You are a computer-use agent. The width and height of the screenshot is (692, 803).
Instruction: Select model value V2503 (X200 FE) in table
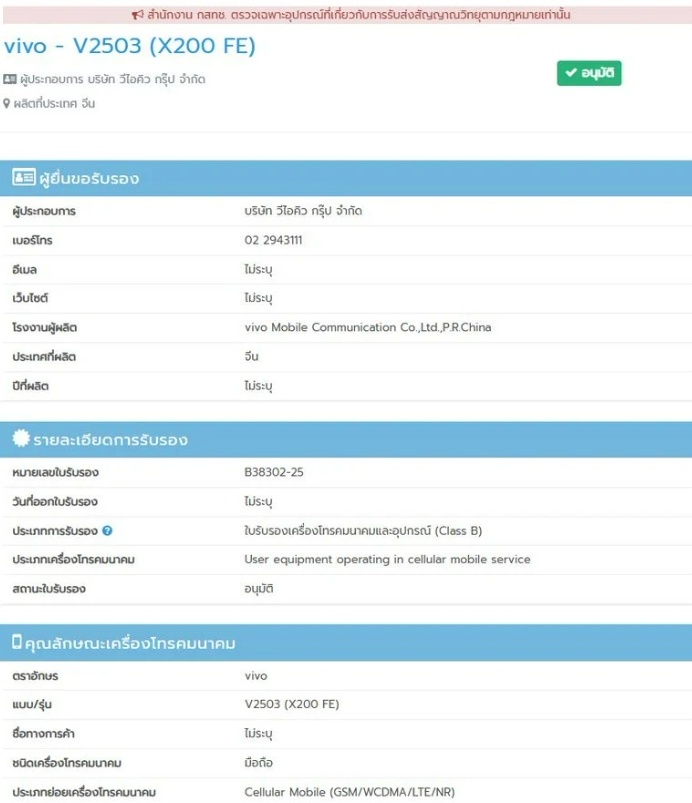tap(292, 704)
